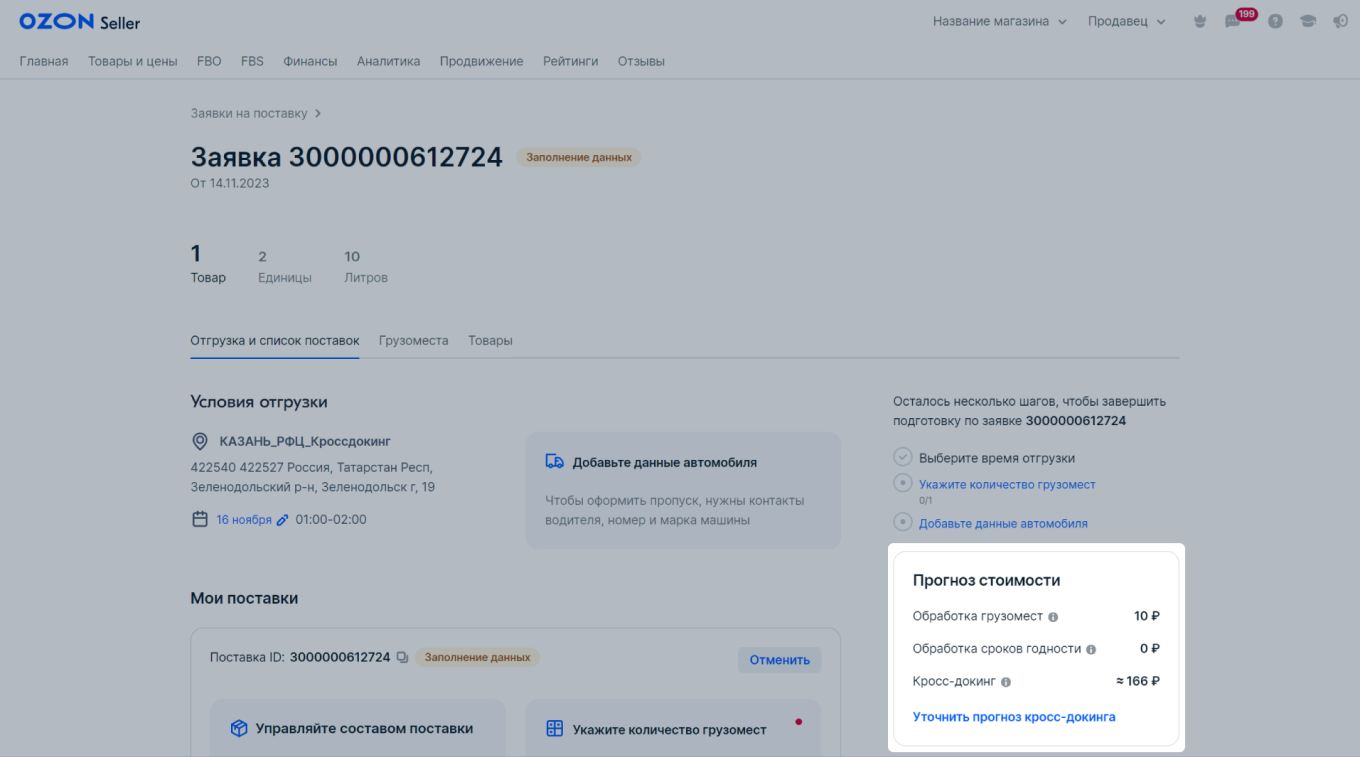Click the Заполнение данных badge near title
The image size is (1360, 757).
tap(579, 157)
